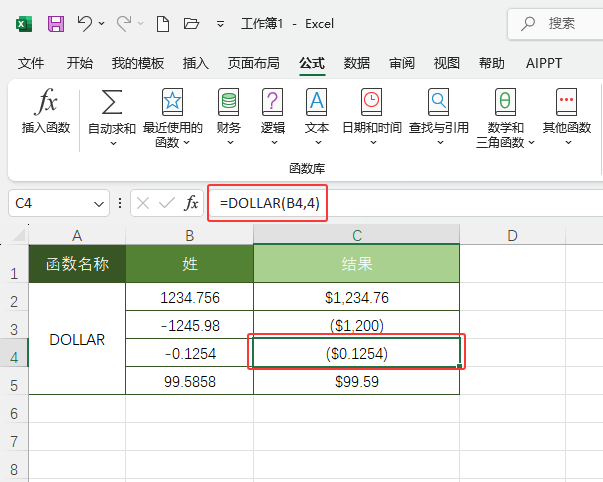Open the 逻辑 functions library
603x482 pixels.
point(273,117)
